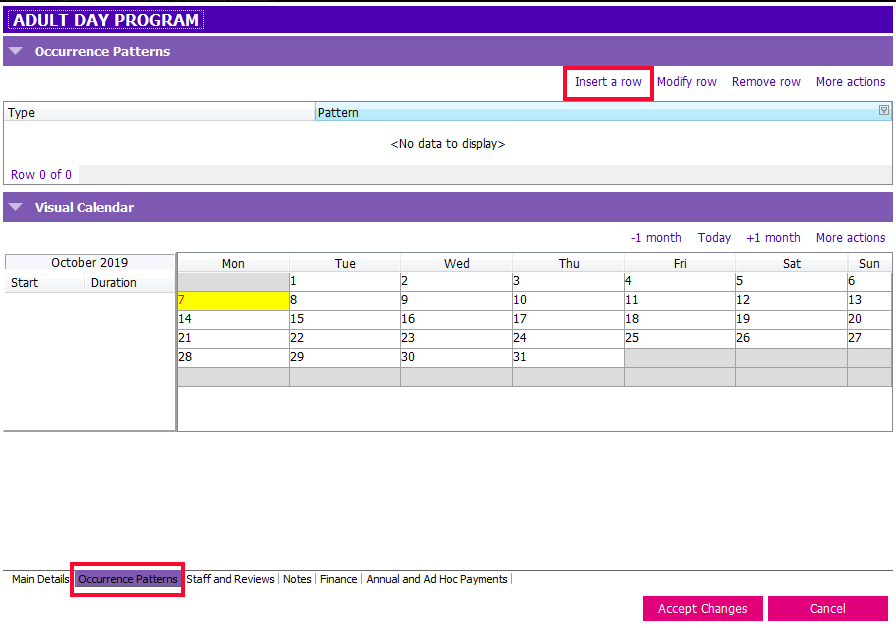Select day 16 in calendar

(456, 319)
